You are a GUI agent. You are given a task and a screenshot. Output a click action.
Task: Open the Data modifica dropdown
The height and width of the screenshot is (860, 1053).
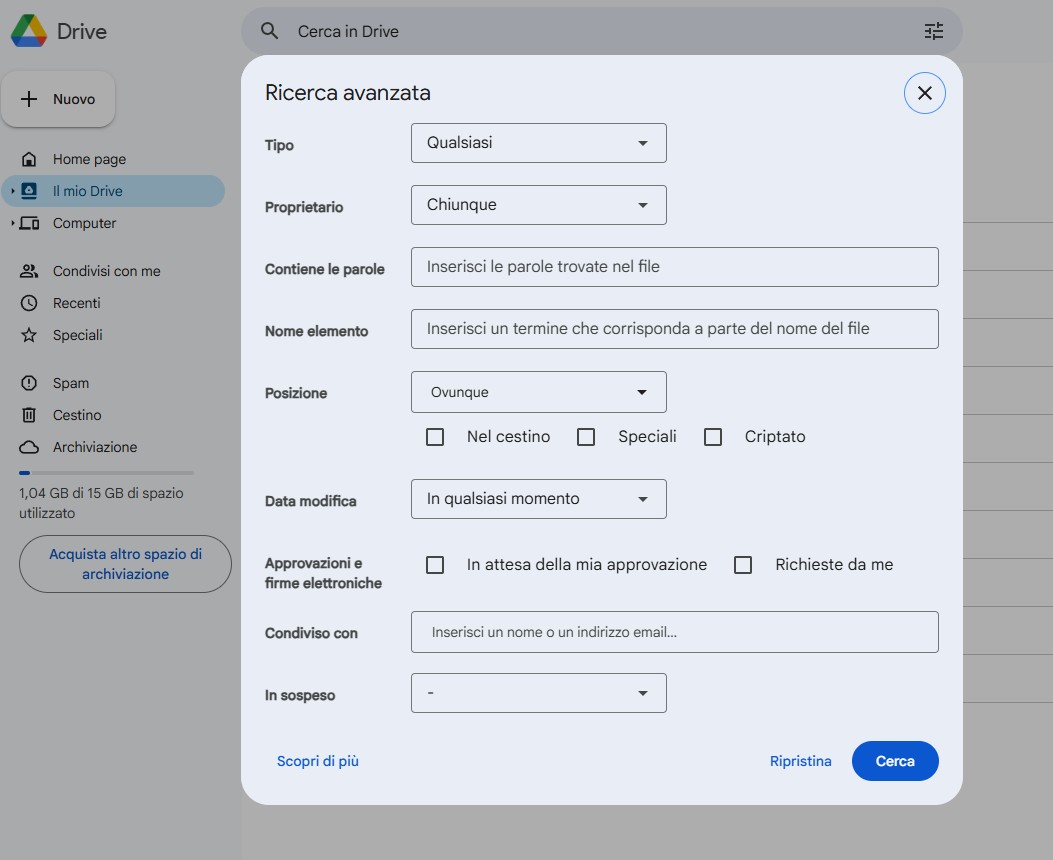tap(538, 498)
